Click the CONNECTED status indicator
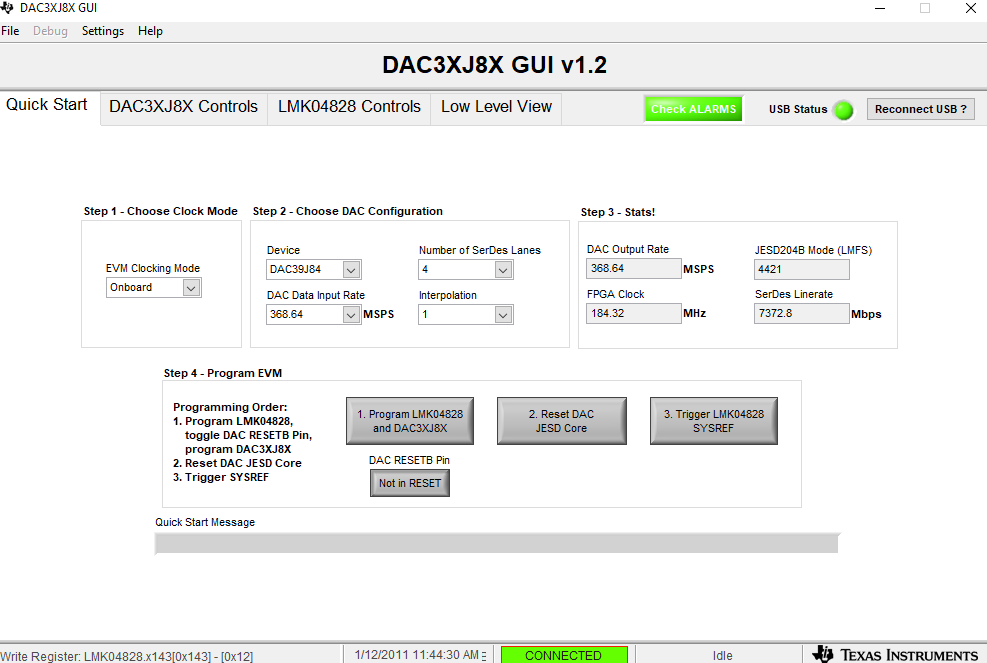Screen dimensions: 987x663 pos(564,655)
